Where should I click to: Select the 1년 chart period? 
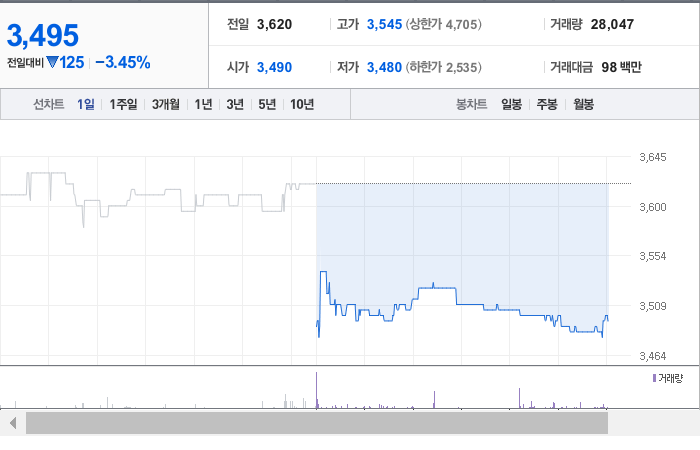click(203, 104)
